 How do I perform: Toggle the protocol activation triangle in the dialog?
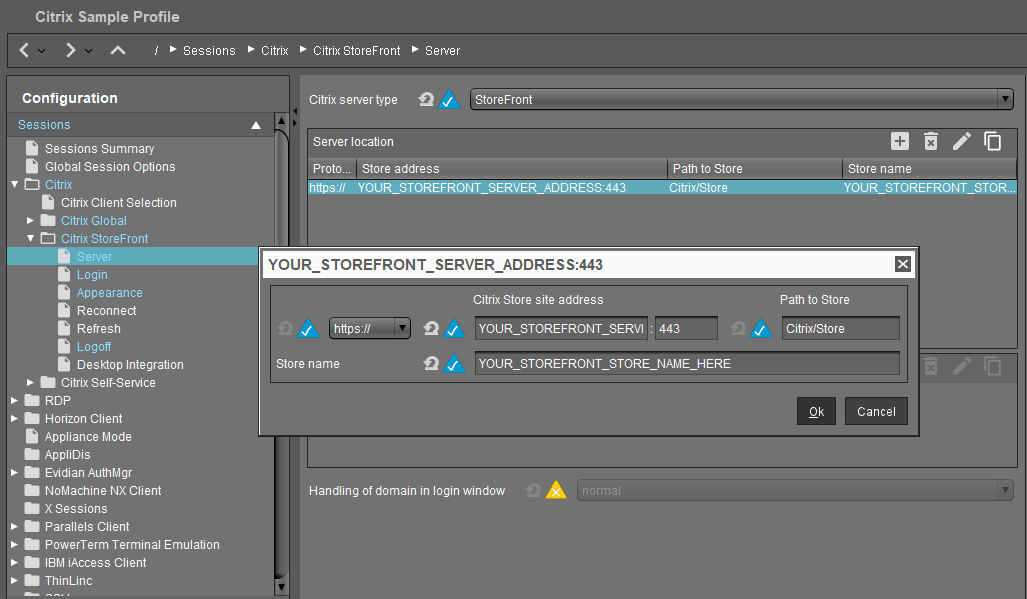point(308,328)
